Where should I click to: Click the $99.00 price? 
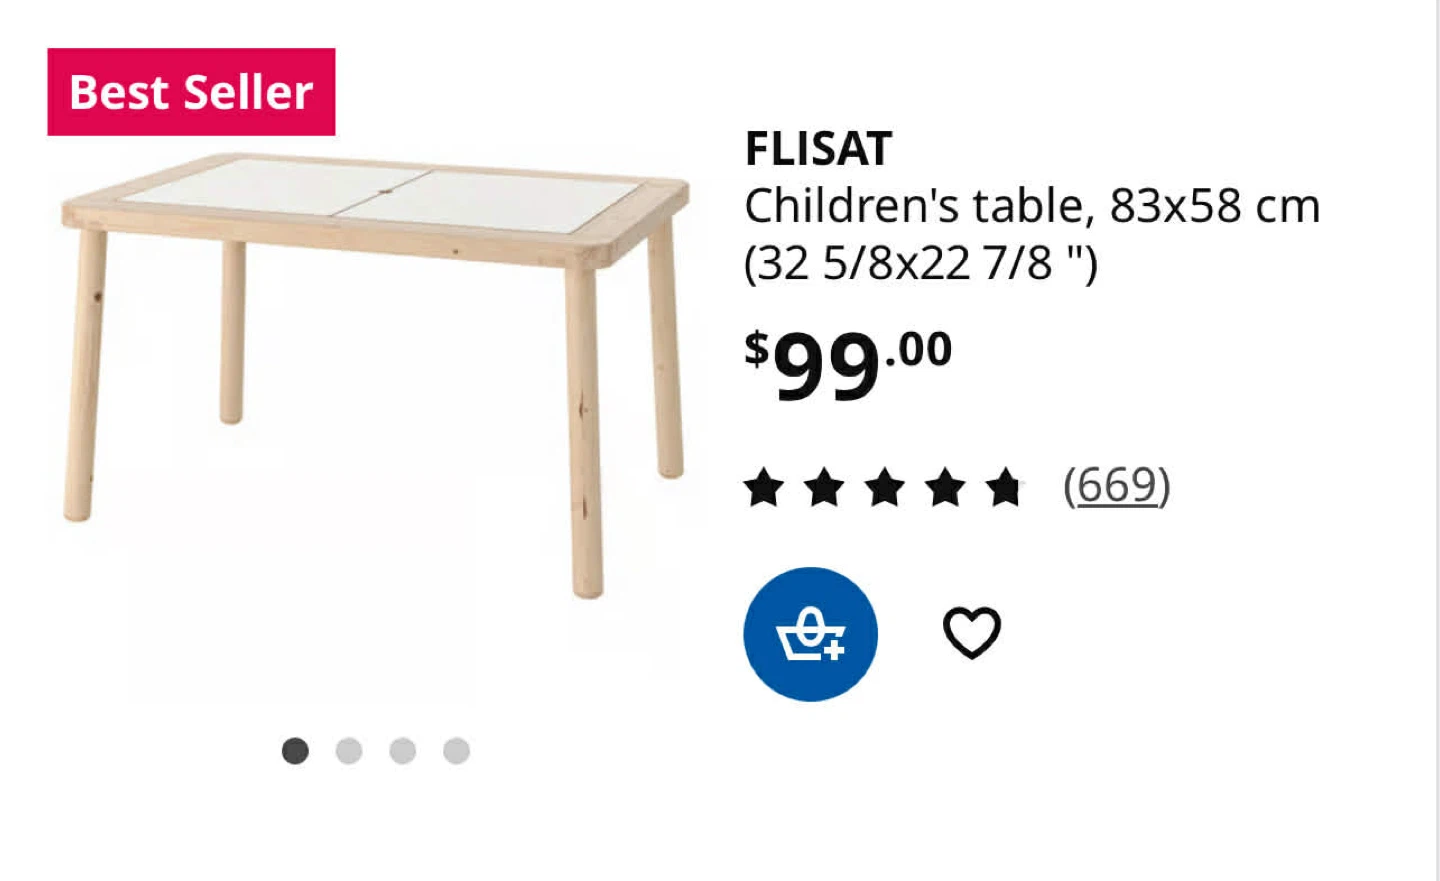tap(848, 364)
